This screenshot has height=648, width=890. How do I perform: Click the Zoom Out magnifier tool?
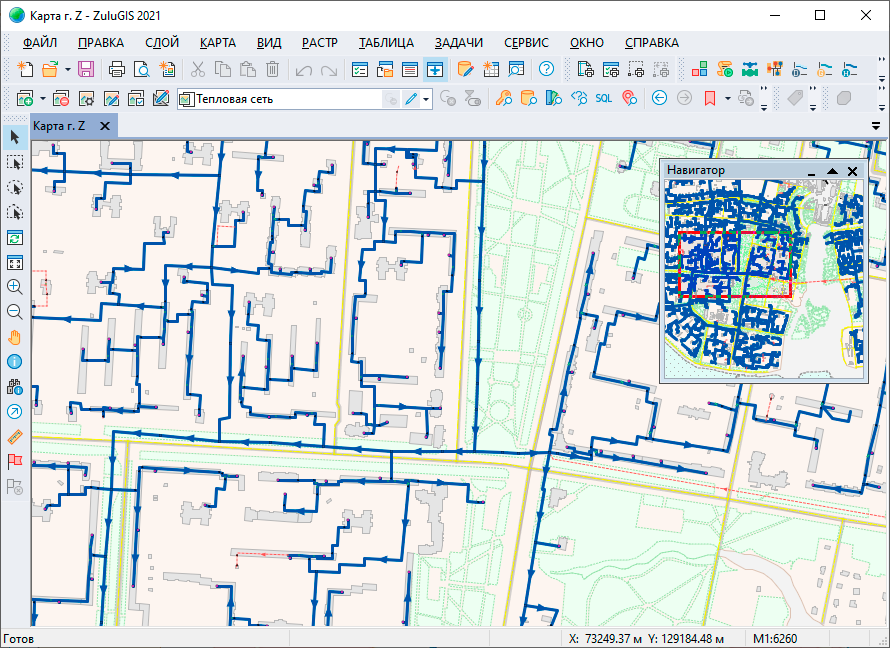click(x=14, y=311)
